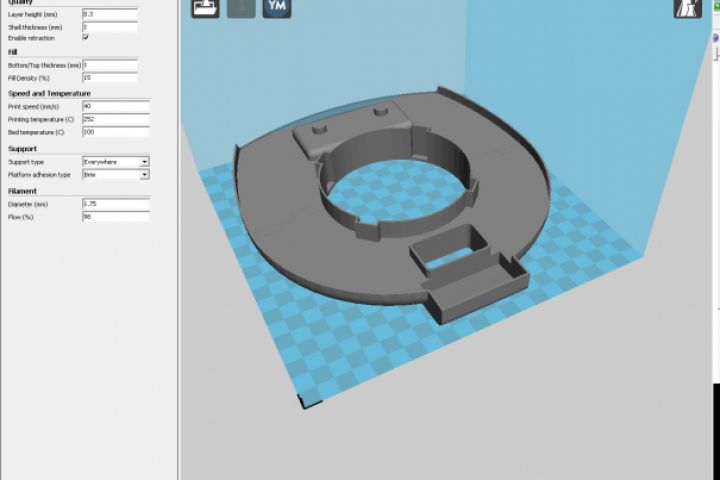Click the 'Flow (%)' label

(x=21, y=217)
